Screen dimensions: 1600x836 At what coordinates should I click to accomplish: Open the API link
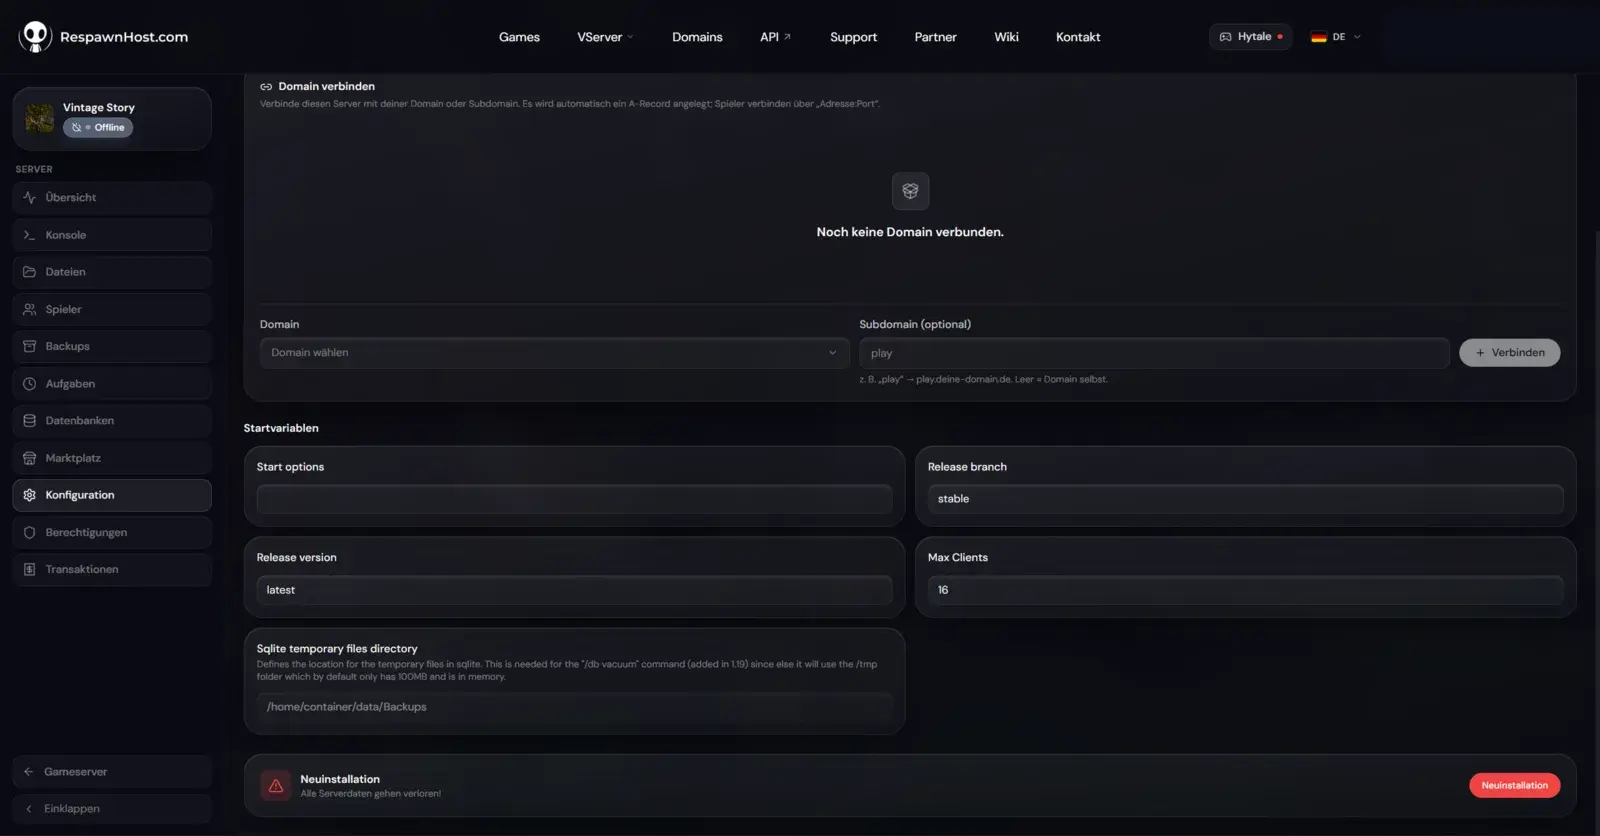pyautogui.click(x=775, y=37)
